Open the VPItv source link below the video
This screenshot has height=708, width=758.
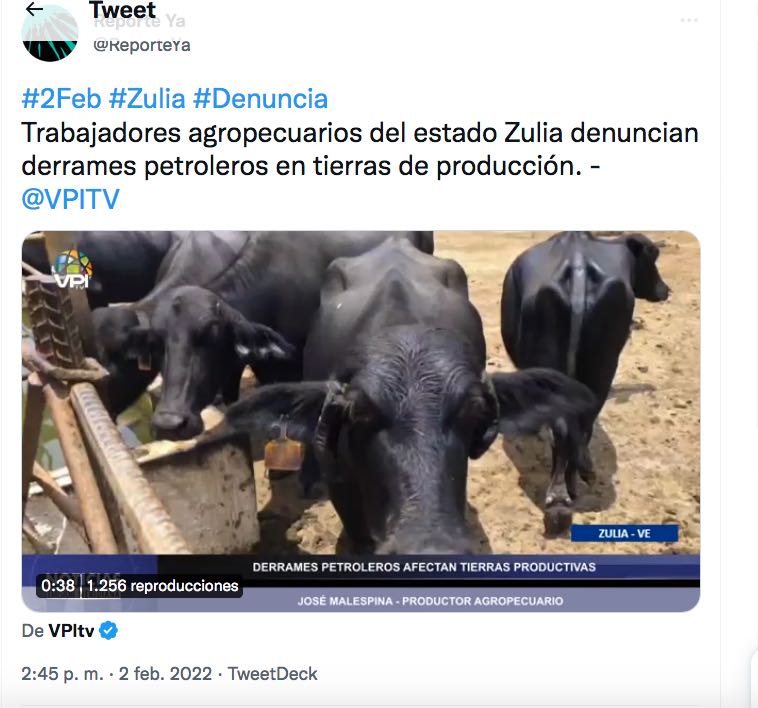click(71, 631)
